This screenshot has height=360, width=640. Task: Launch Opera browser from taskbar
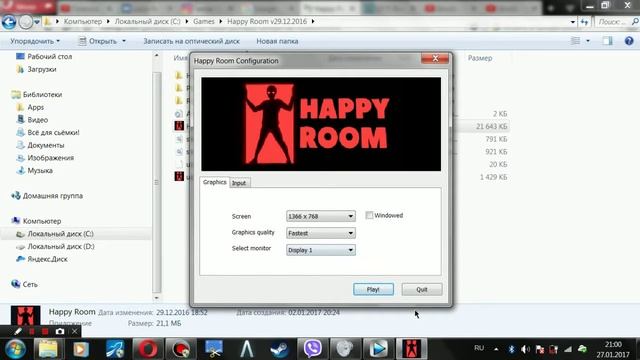(148, 349)
